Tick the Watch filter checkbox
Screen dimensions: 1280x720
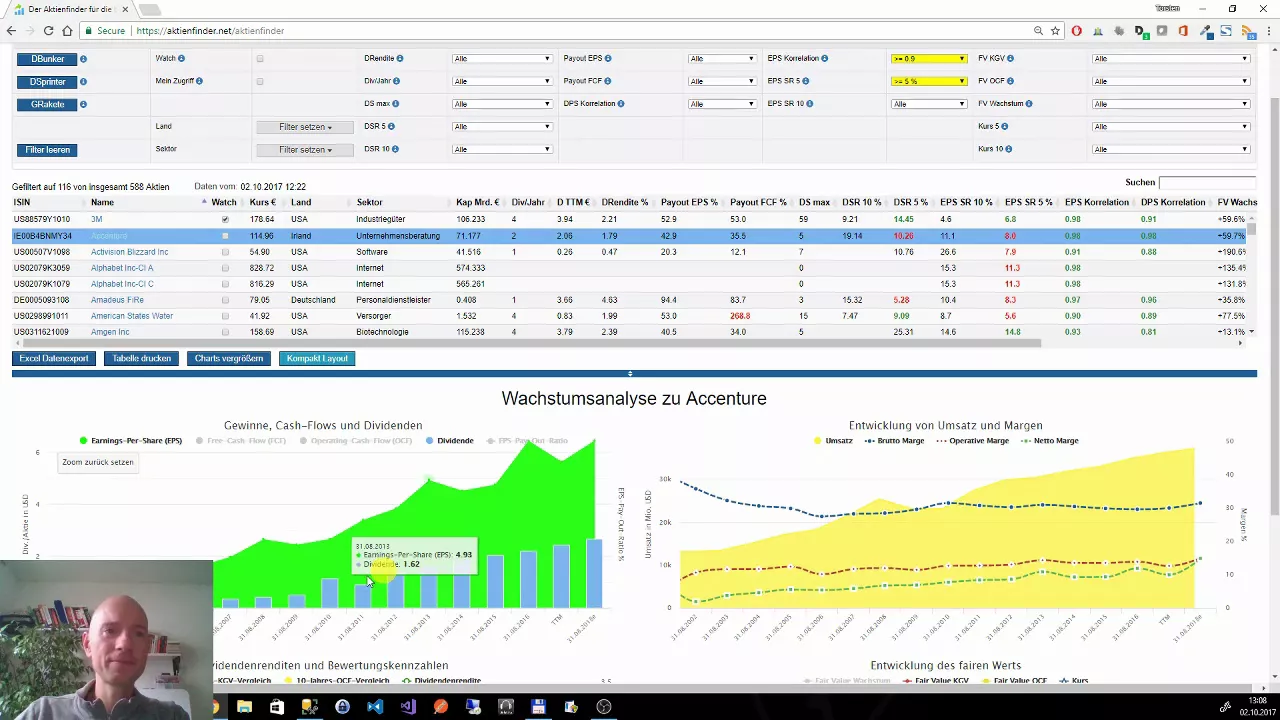coord(260,59)
